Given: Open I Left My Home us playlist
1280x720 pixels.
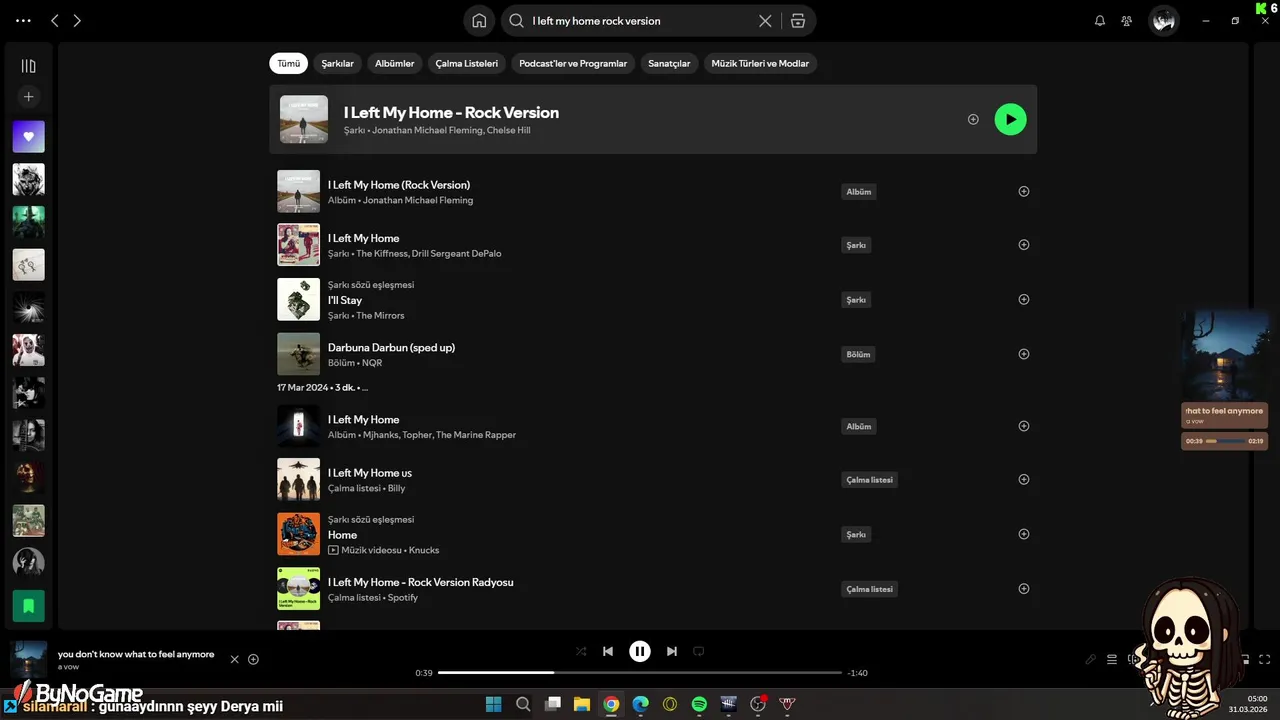Looking at the screenshot, I should (370, 473).
